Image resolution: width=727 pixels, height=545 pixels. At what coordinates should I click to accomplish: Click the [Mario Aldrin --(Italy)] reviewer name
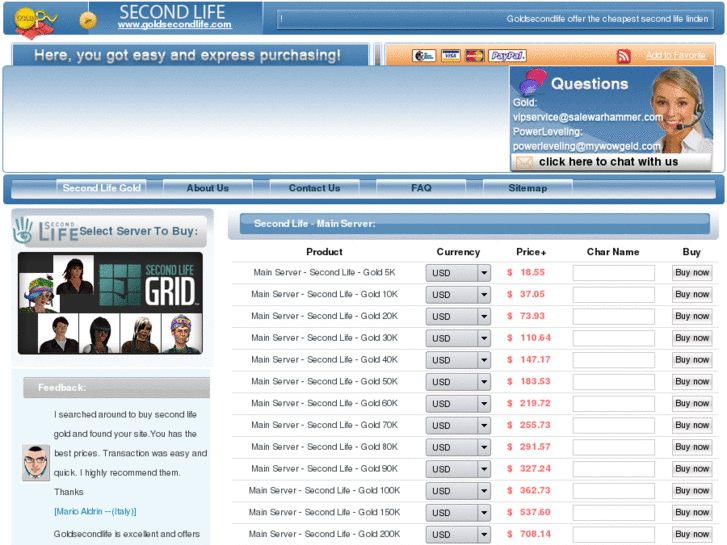click(x=95, y=512)
